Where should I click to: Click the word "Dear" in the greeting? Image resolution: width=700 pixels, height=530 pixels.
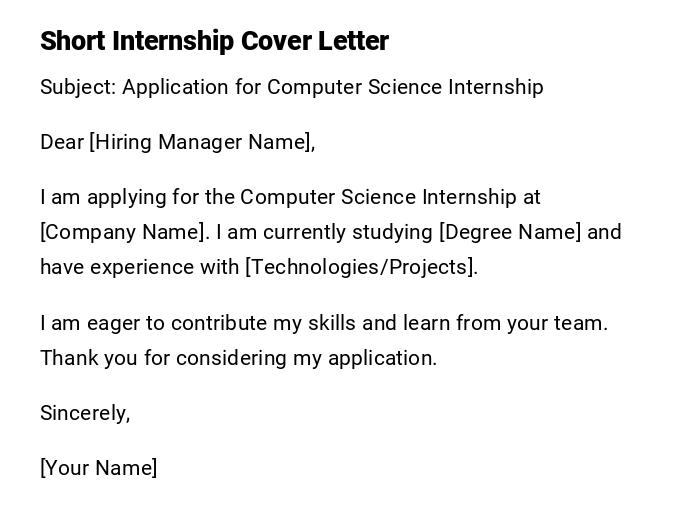(x=62, y=142)
